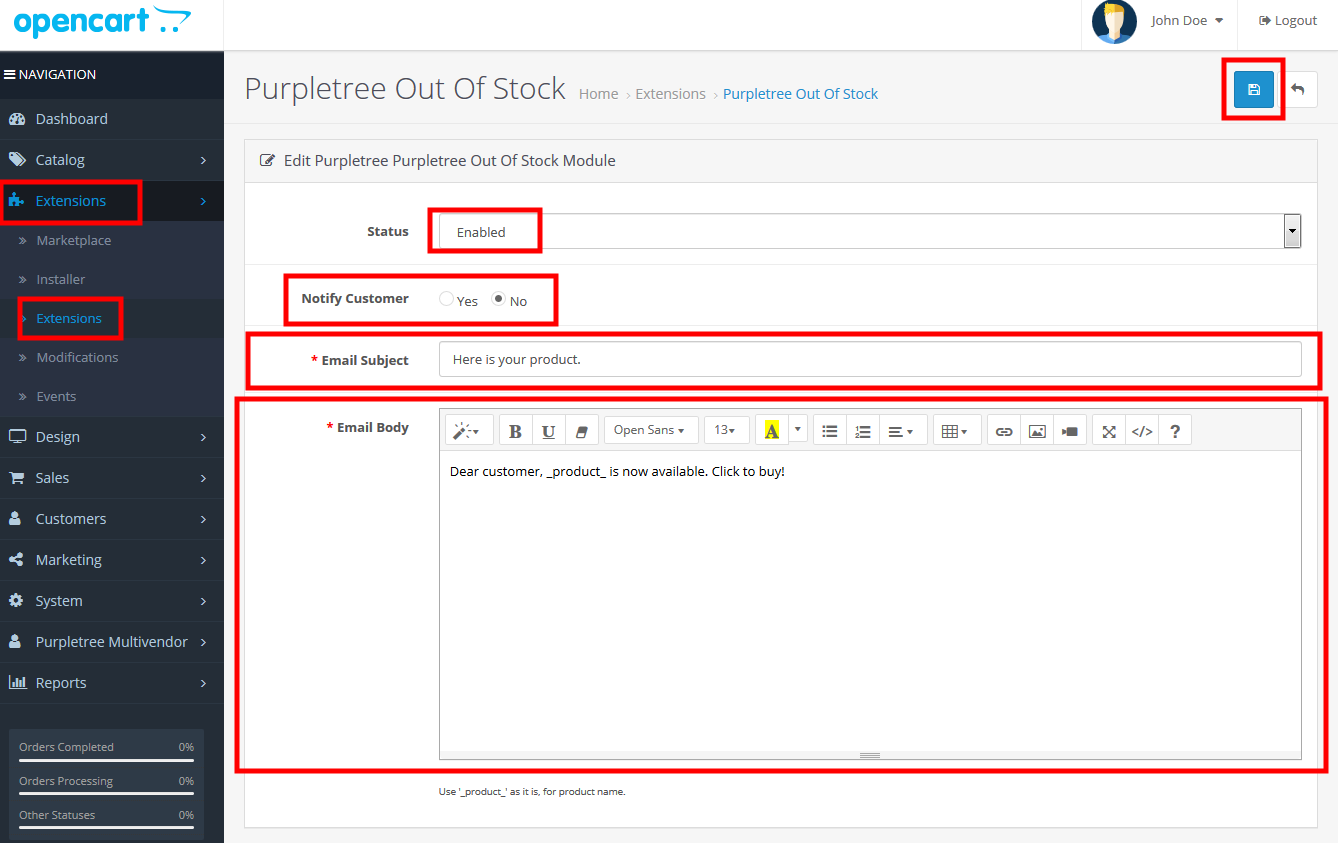1338x843 pixels.
Task: Click the Email Subject input field
Action: (x=870, y=359)
